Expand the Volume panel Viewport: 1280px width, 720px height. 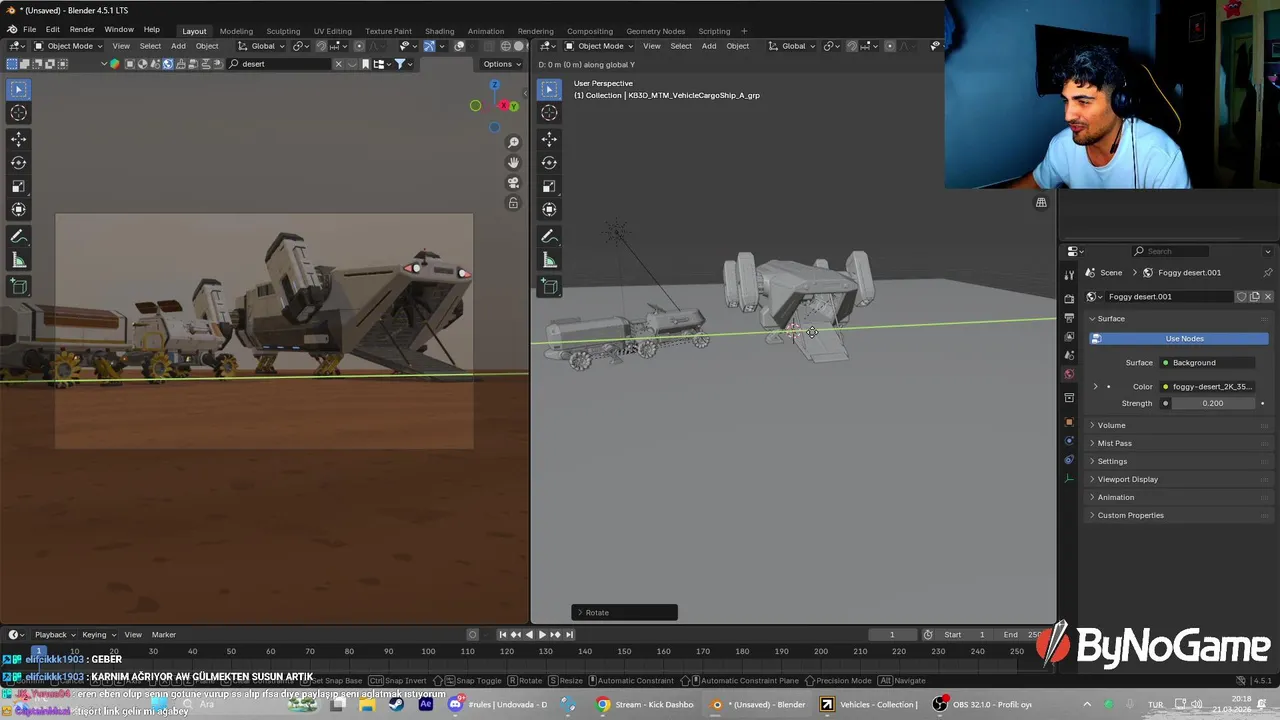[x=1111, y=425]
